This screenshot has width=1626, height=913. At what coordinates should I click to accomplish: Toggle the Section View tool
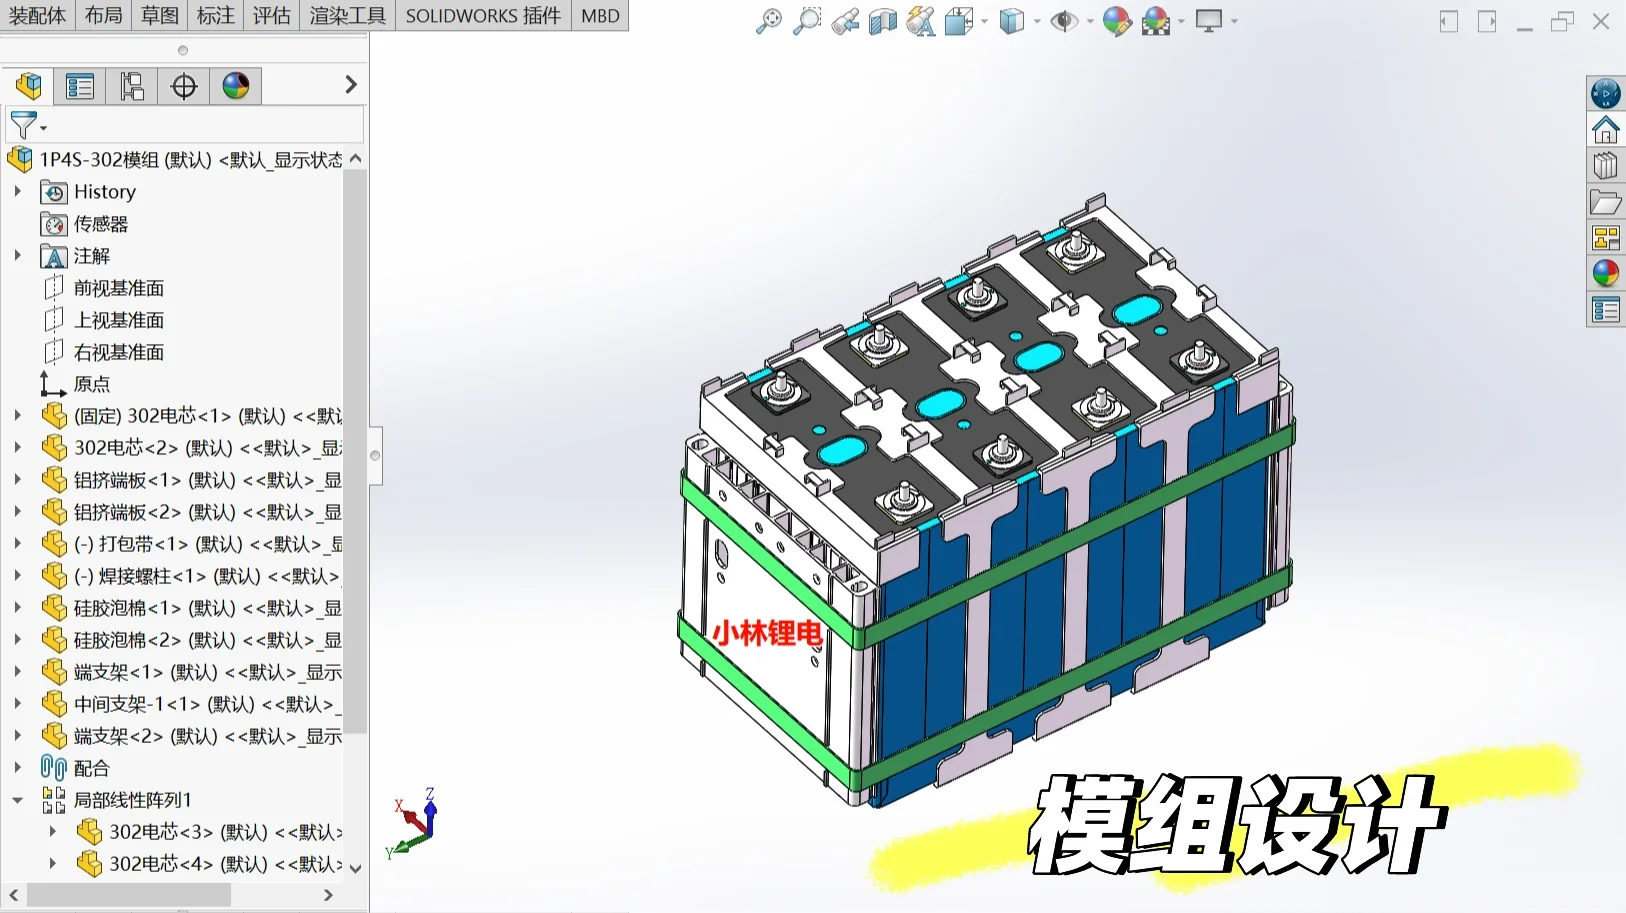(883, 21)
